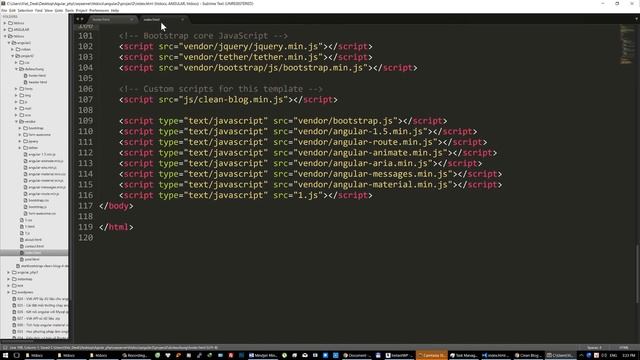The image size is (640, 360).
Task: Switch to Clean Blog Chrome window in taskbar
Action: point(528,356)
